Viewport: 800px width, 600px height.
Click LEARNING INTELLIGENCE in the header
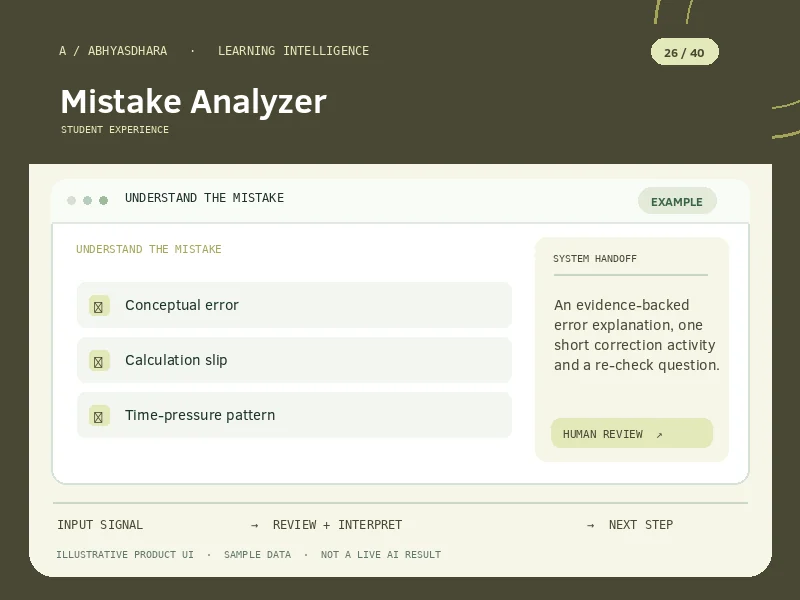[293, 51]
